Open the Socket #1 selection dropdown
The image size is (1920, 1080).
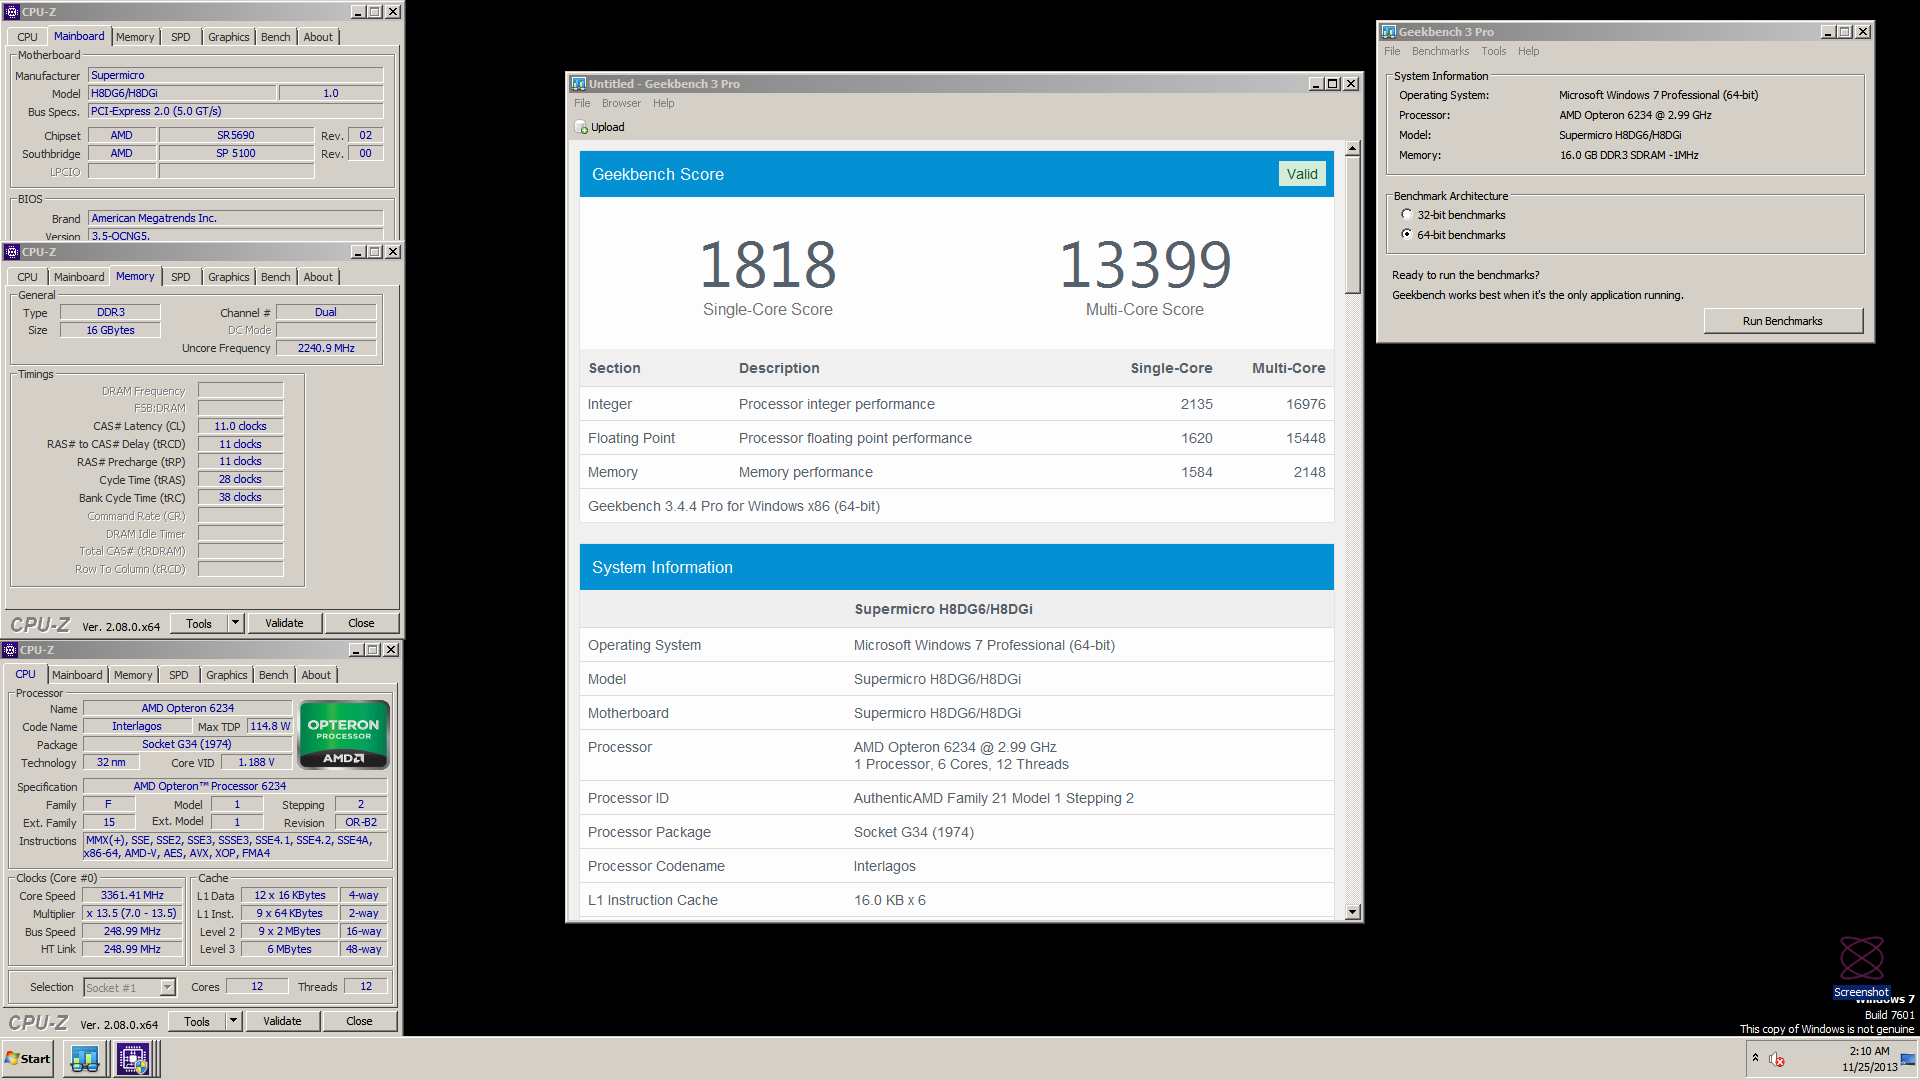167,988
